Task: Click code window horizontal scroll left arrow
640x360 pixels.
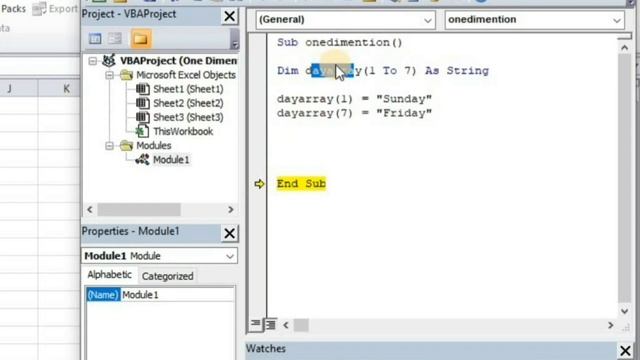Action: click(286, 325)
